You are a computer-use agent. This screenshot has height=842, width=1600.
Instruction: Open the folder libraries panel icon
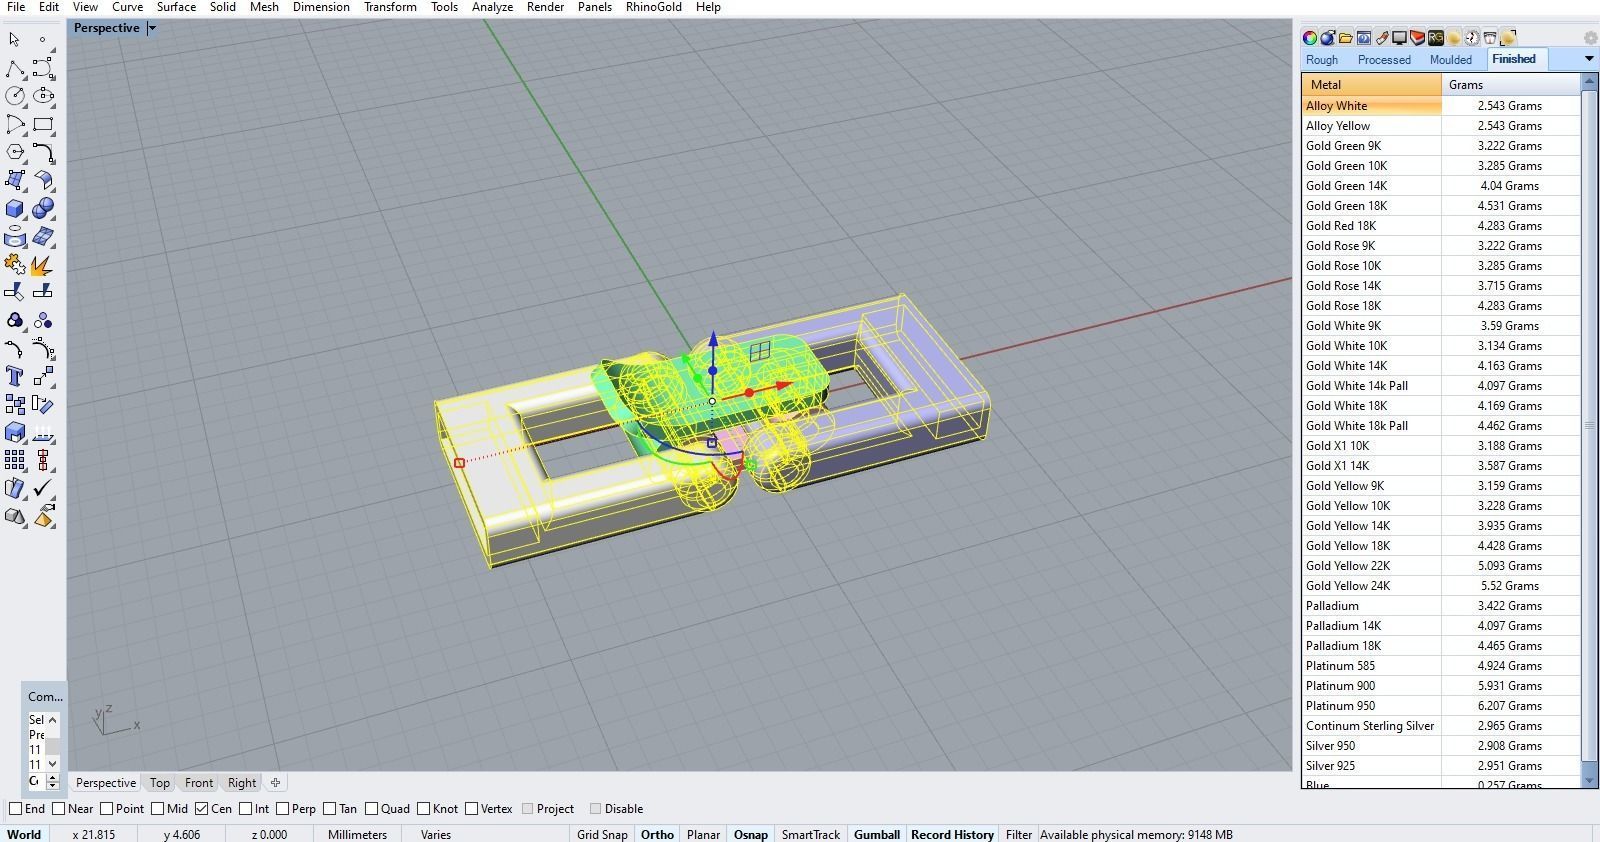[x=1346, y=38]
